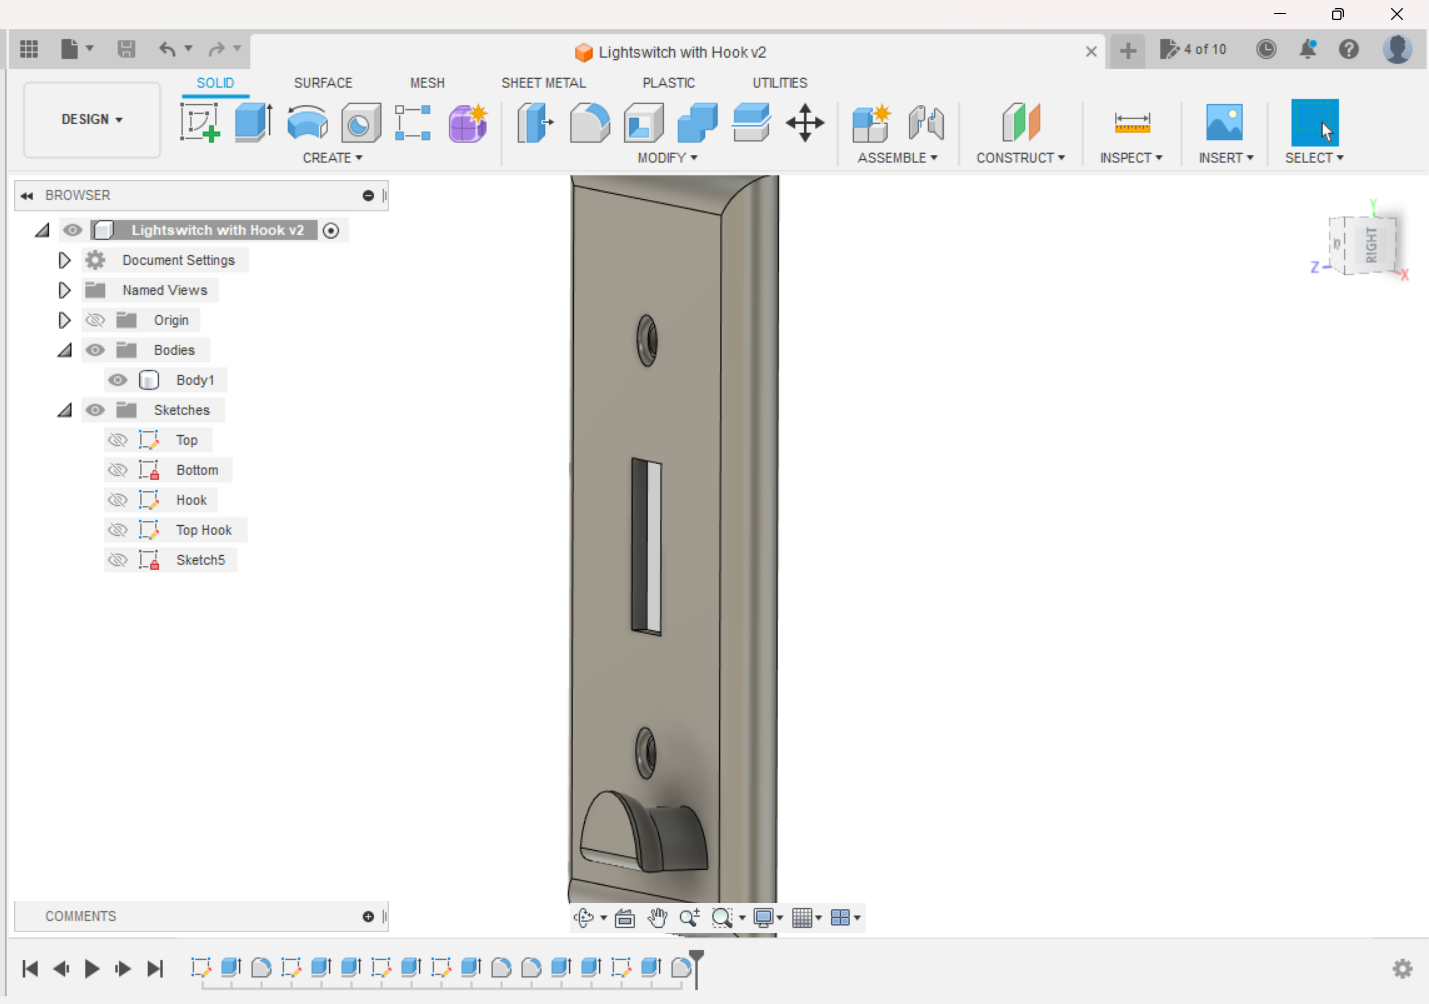Open the DESIGN workspace dropdown
Image resolution: width=1429 pixels, height=1004 pixels.
[x=92, y=120]
